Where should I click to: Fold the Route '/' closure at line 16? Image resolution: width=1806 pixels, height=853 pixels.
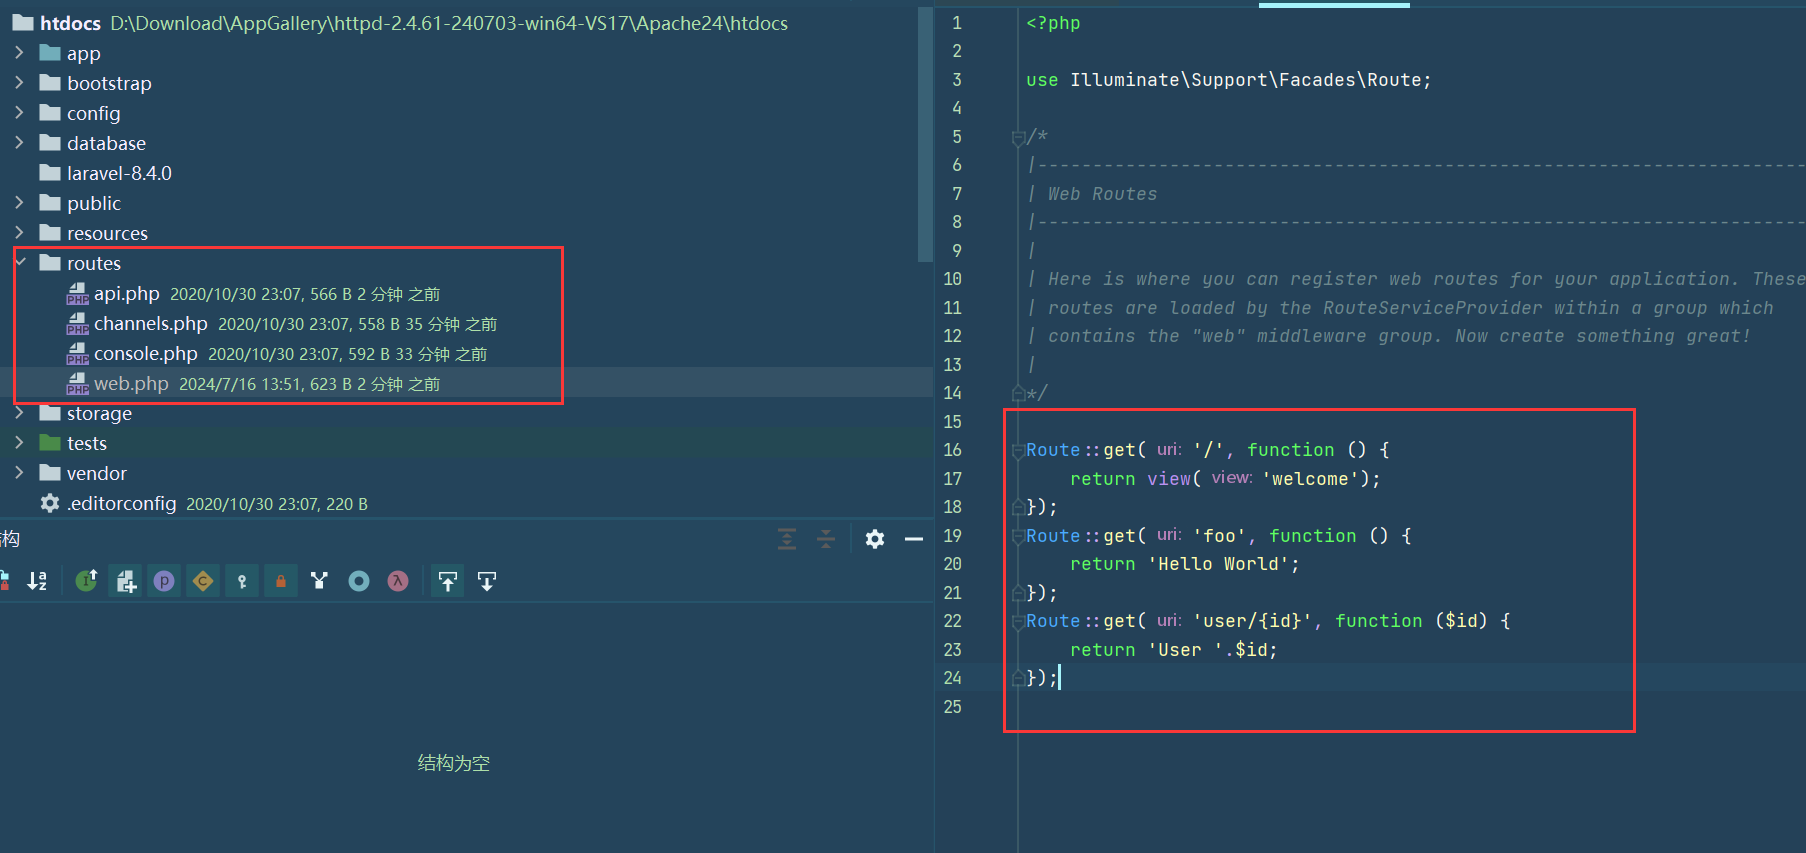click(1018, 451)
